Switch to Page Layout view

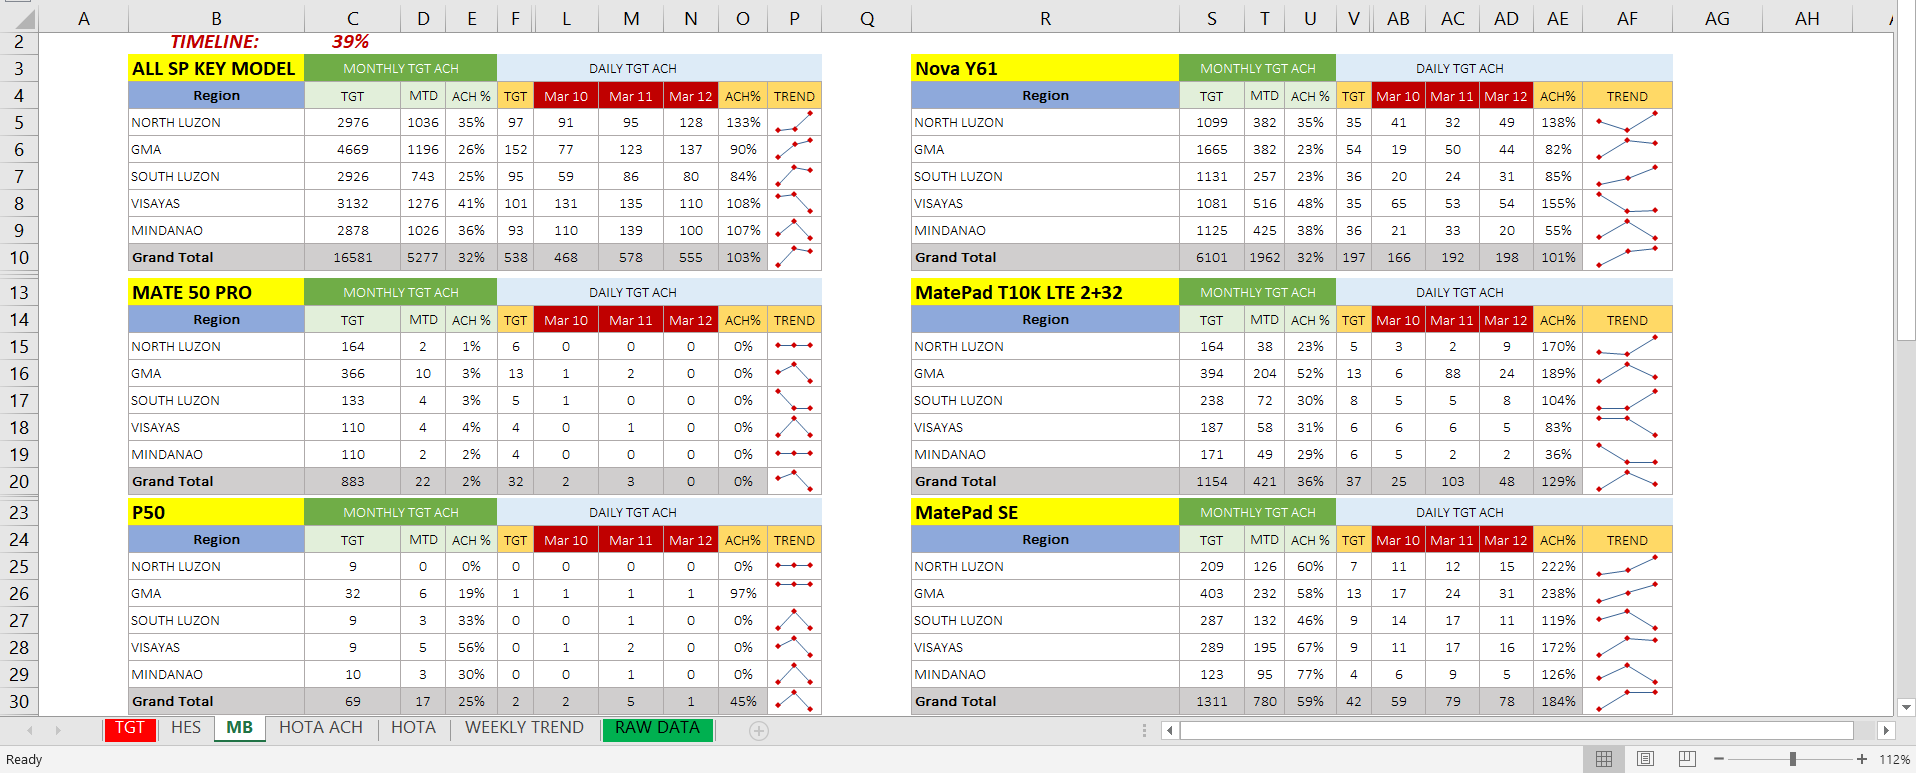click(1646, 759)
